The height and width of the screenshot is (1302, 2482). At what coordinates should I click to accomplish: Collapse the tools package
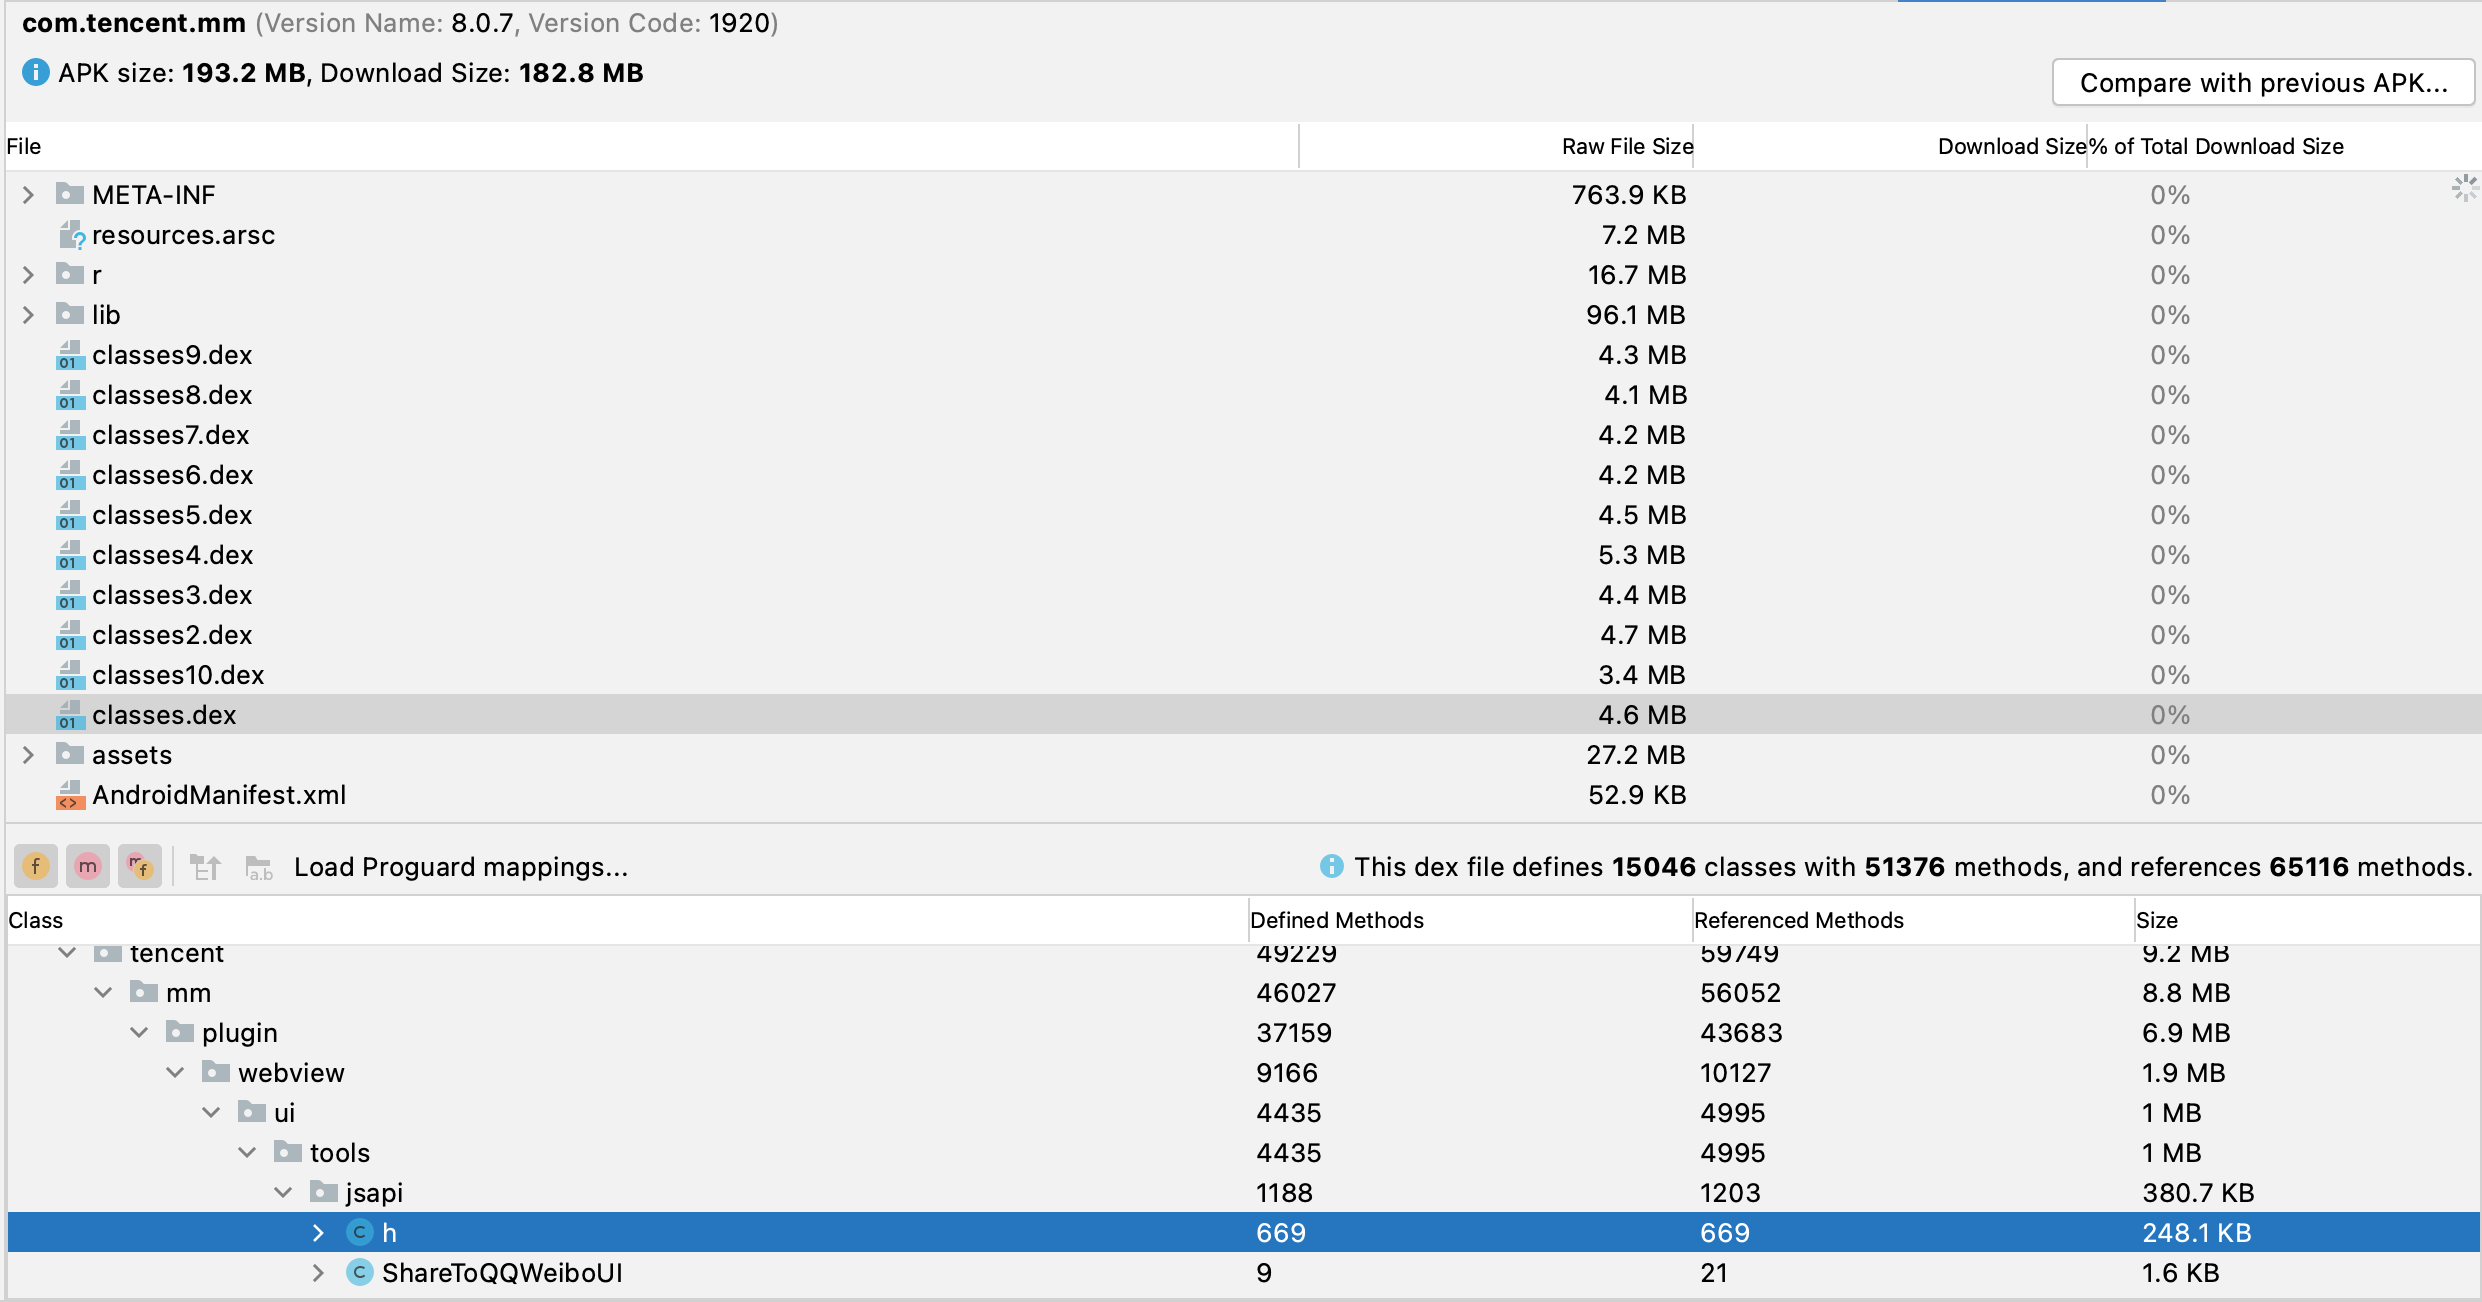point(247,1153)
